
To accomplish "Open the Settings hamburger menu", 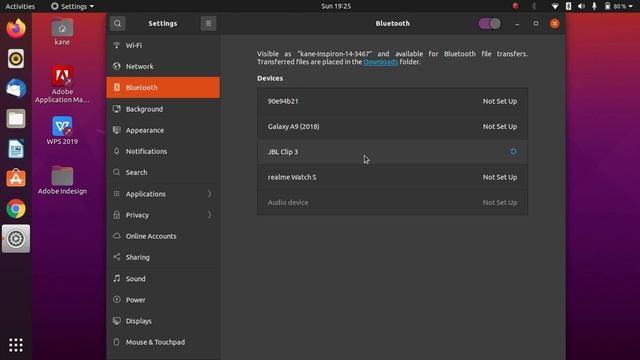I will coord(208,23).
